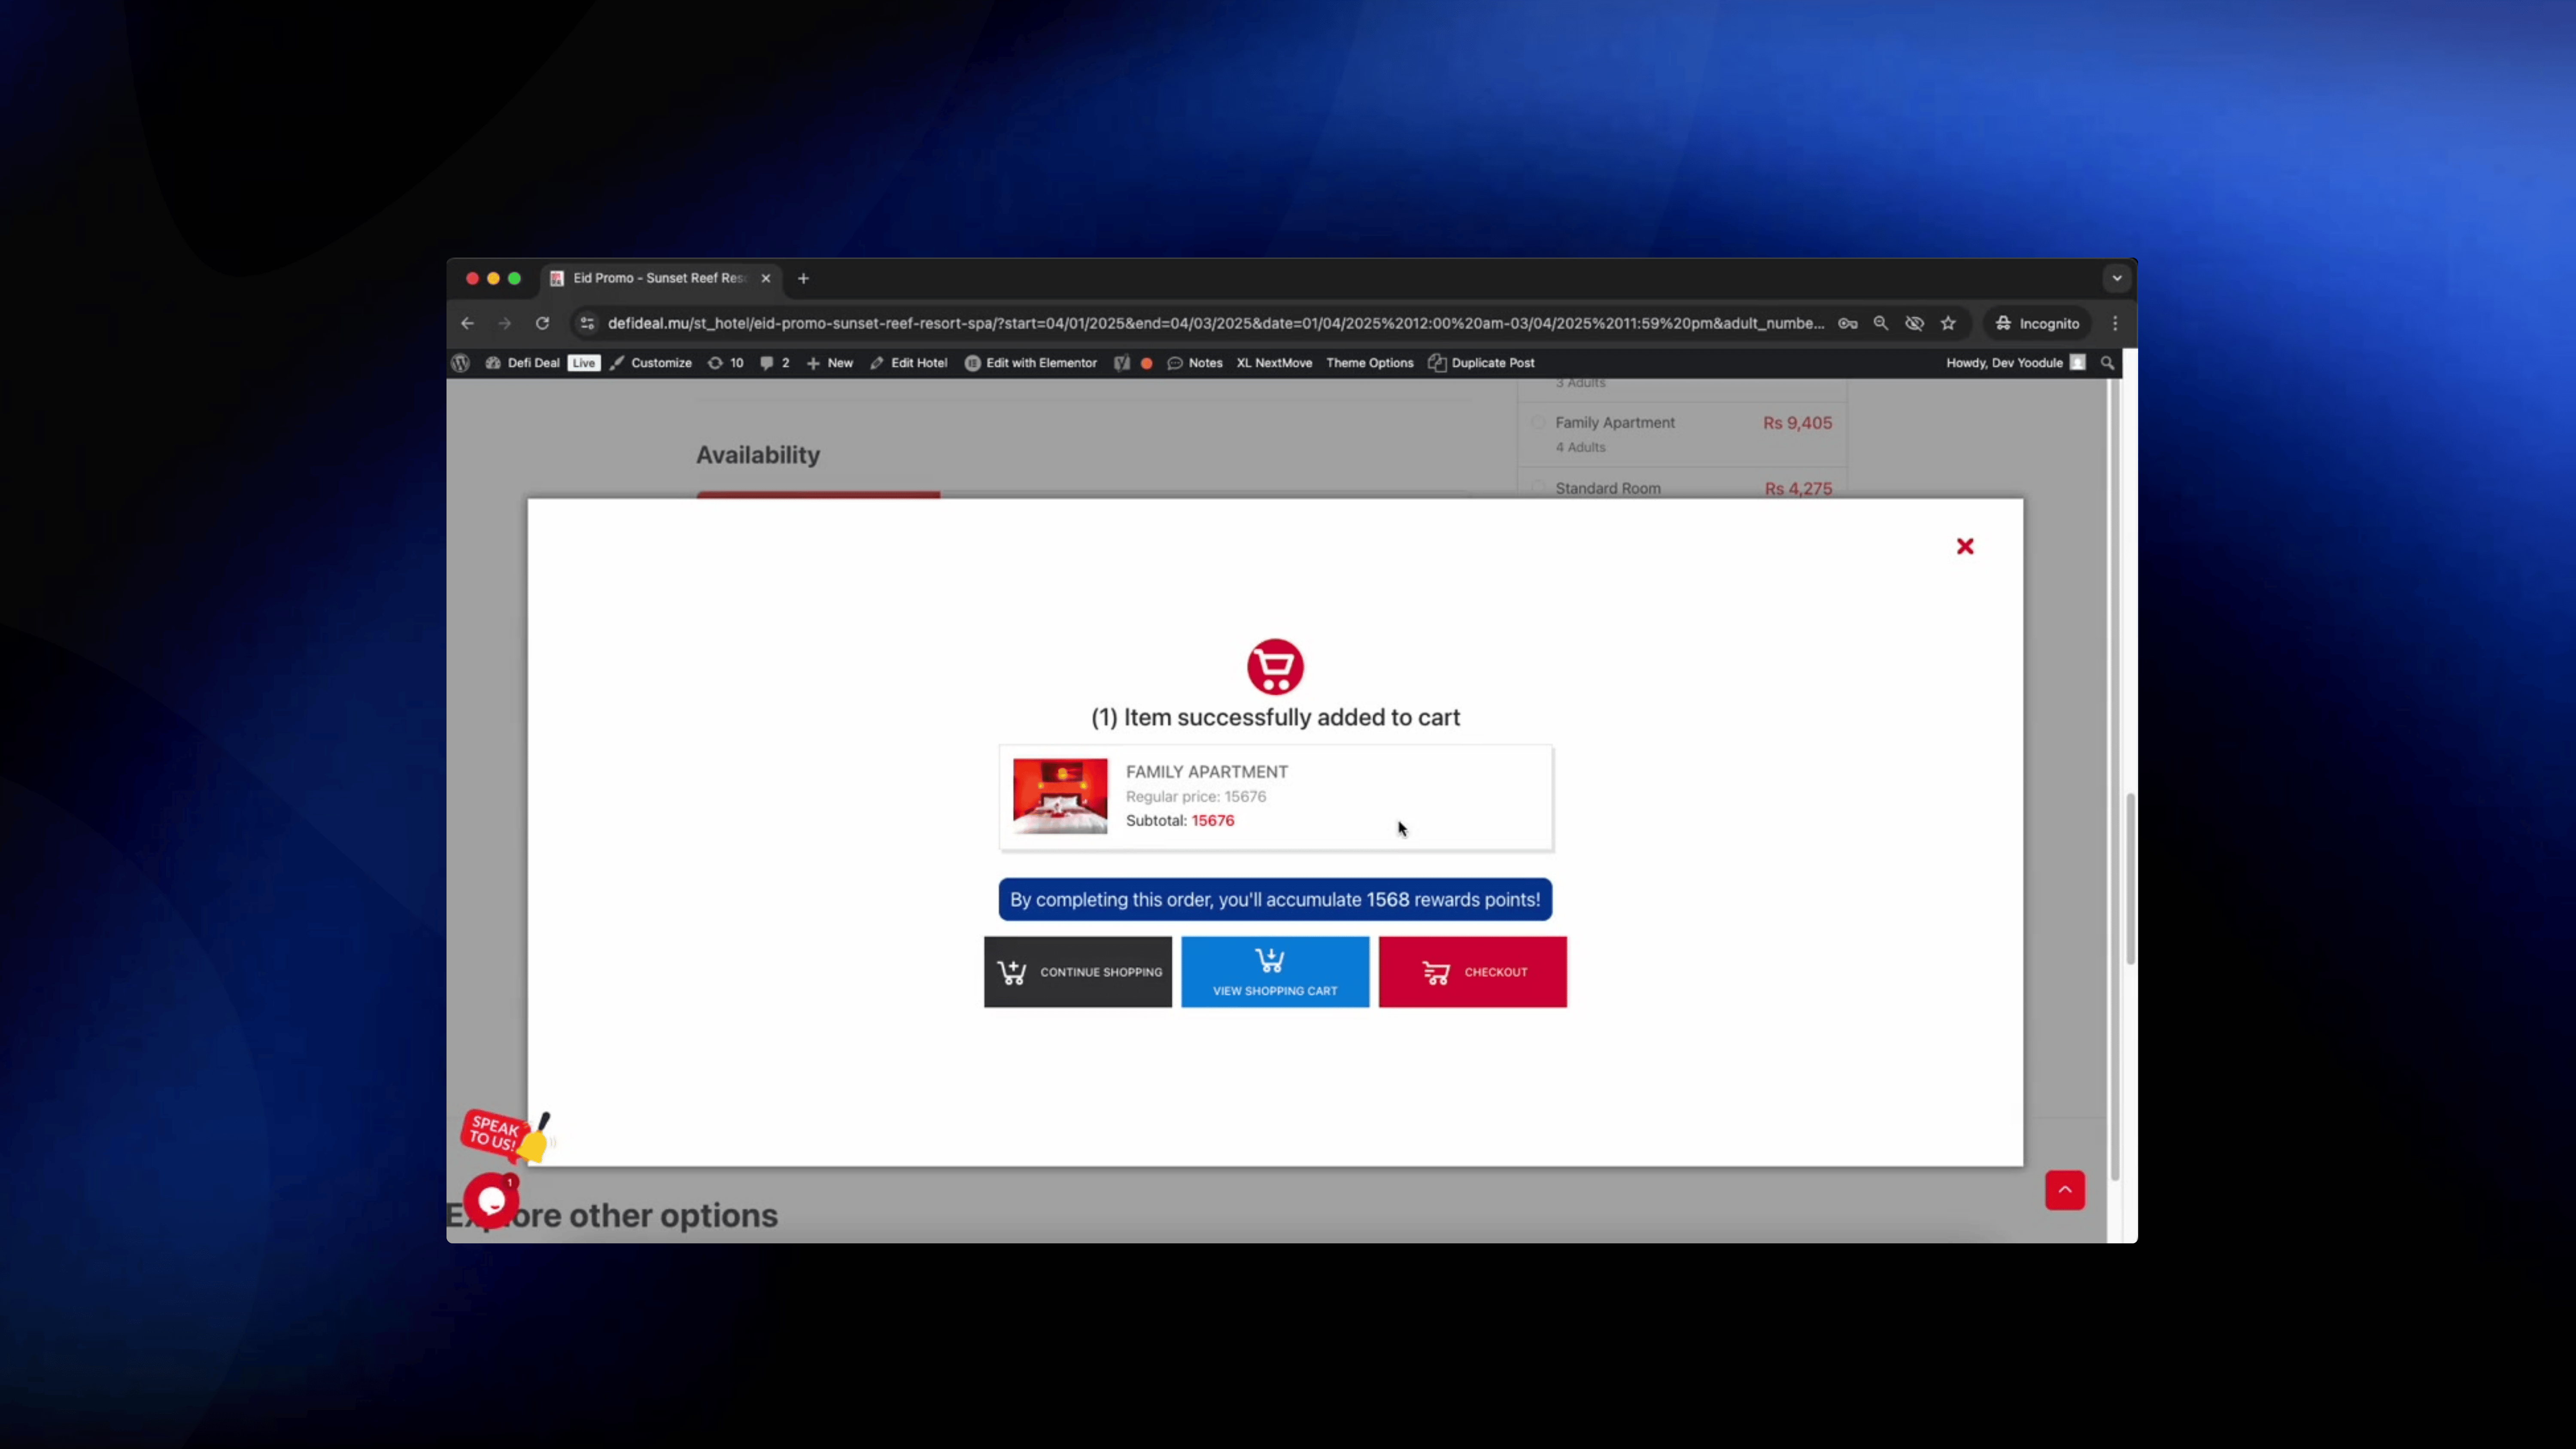Select the Customize brush icon
2576x1449 pixels.
[617, 363]
